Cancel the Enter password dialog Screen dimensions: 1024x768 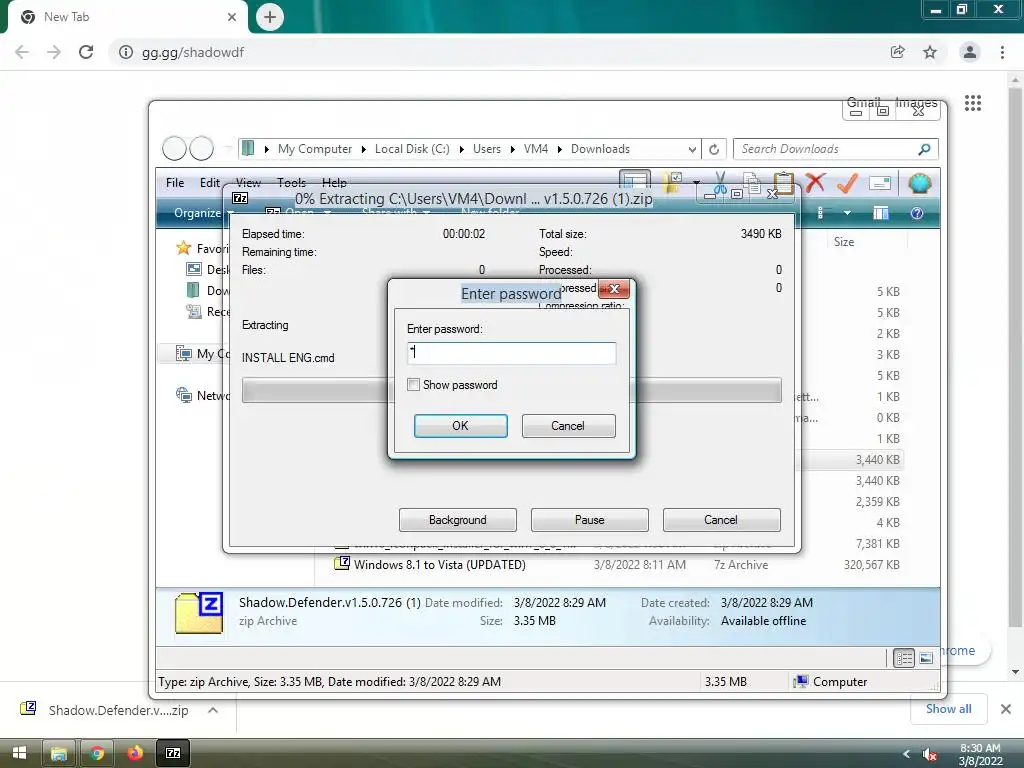568,426
